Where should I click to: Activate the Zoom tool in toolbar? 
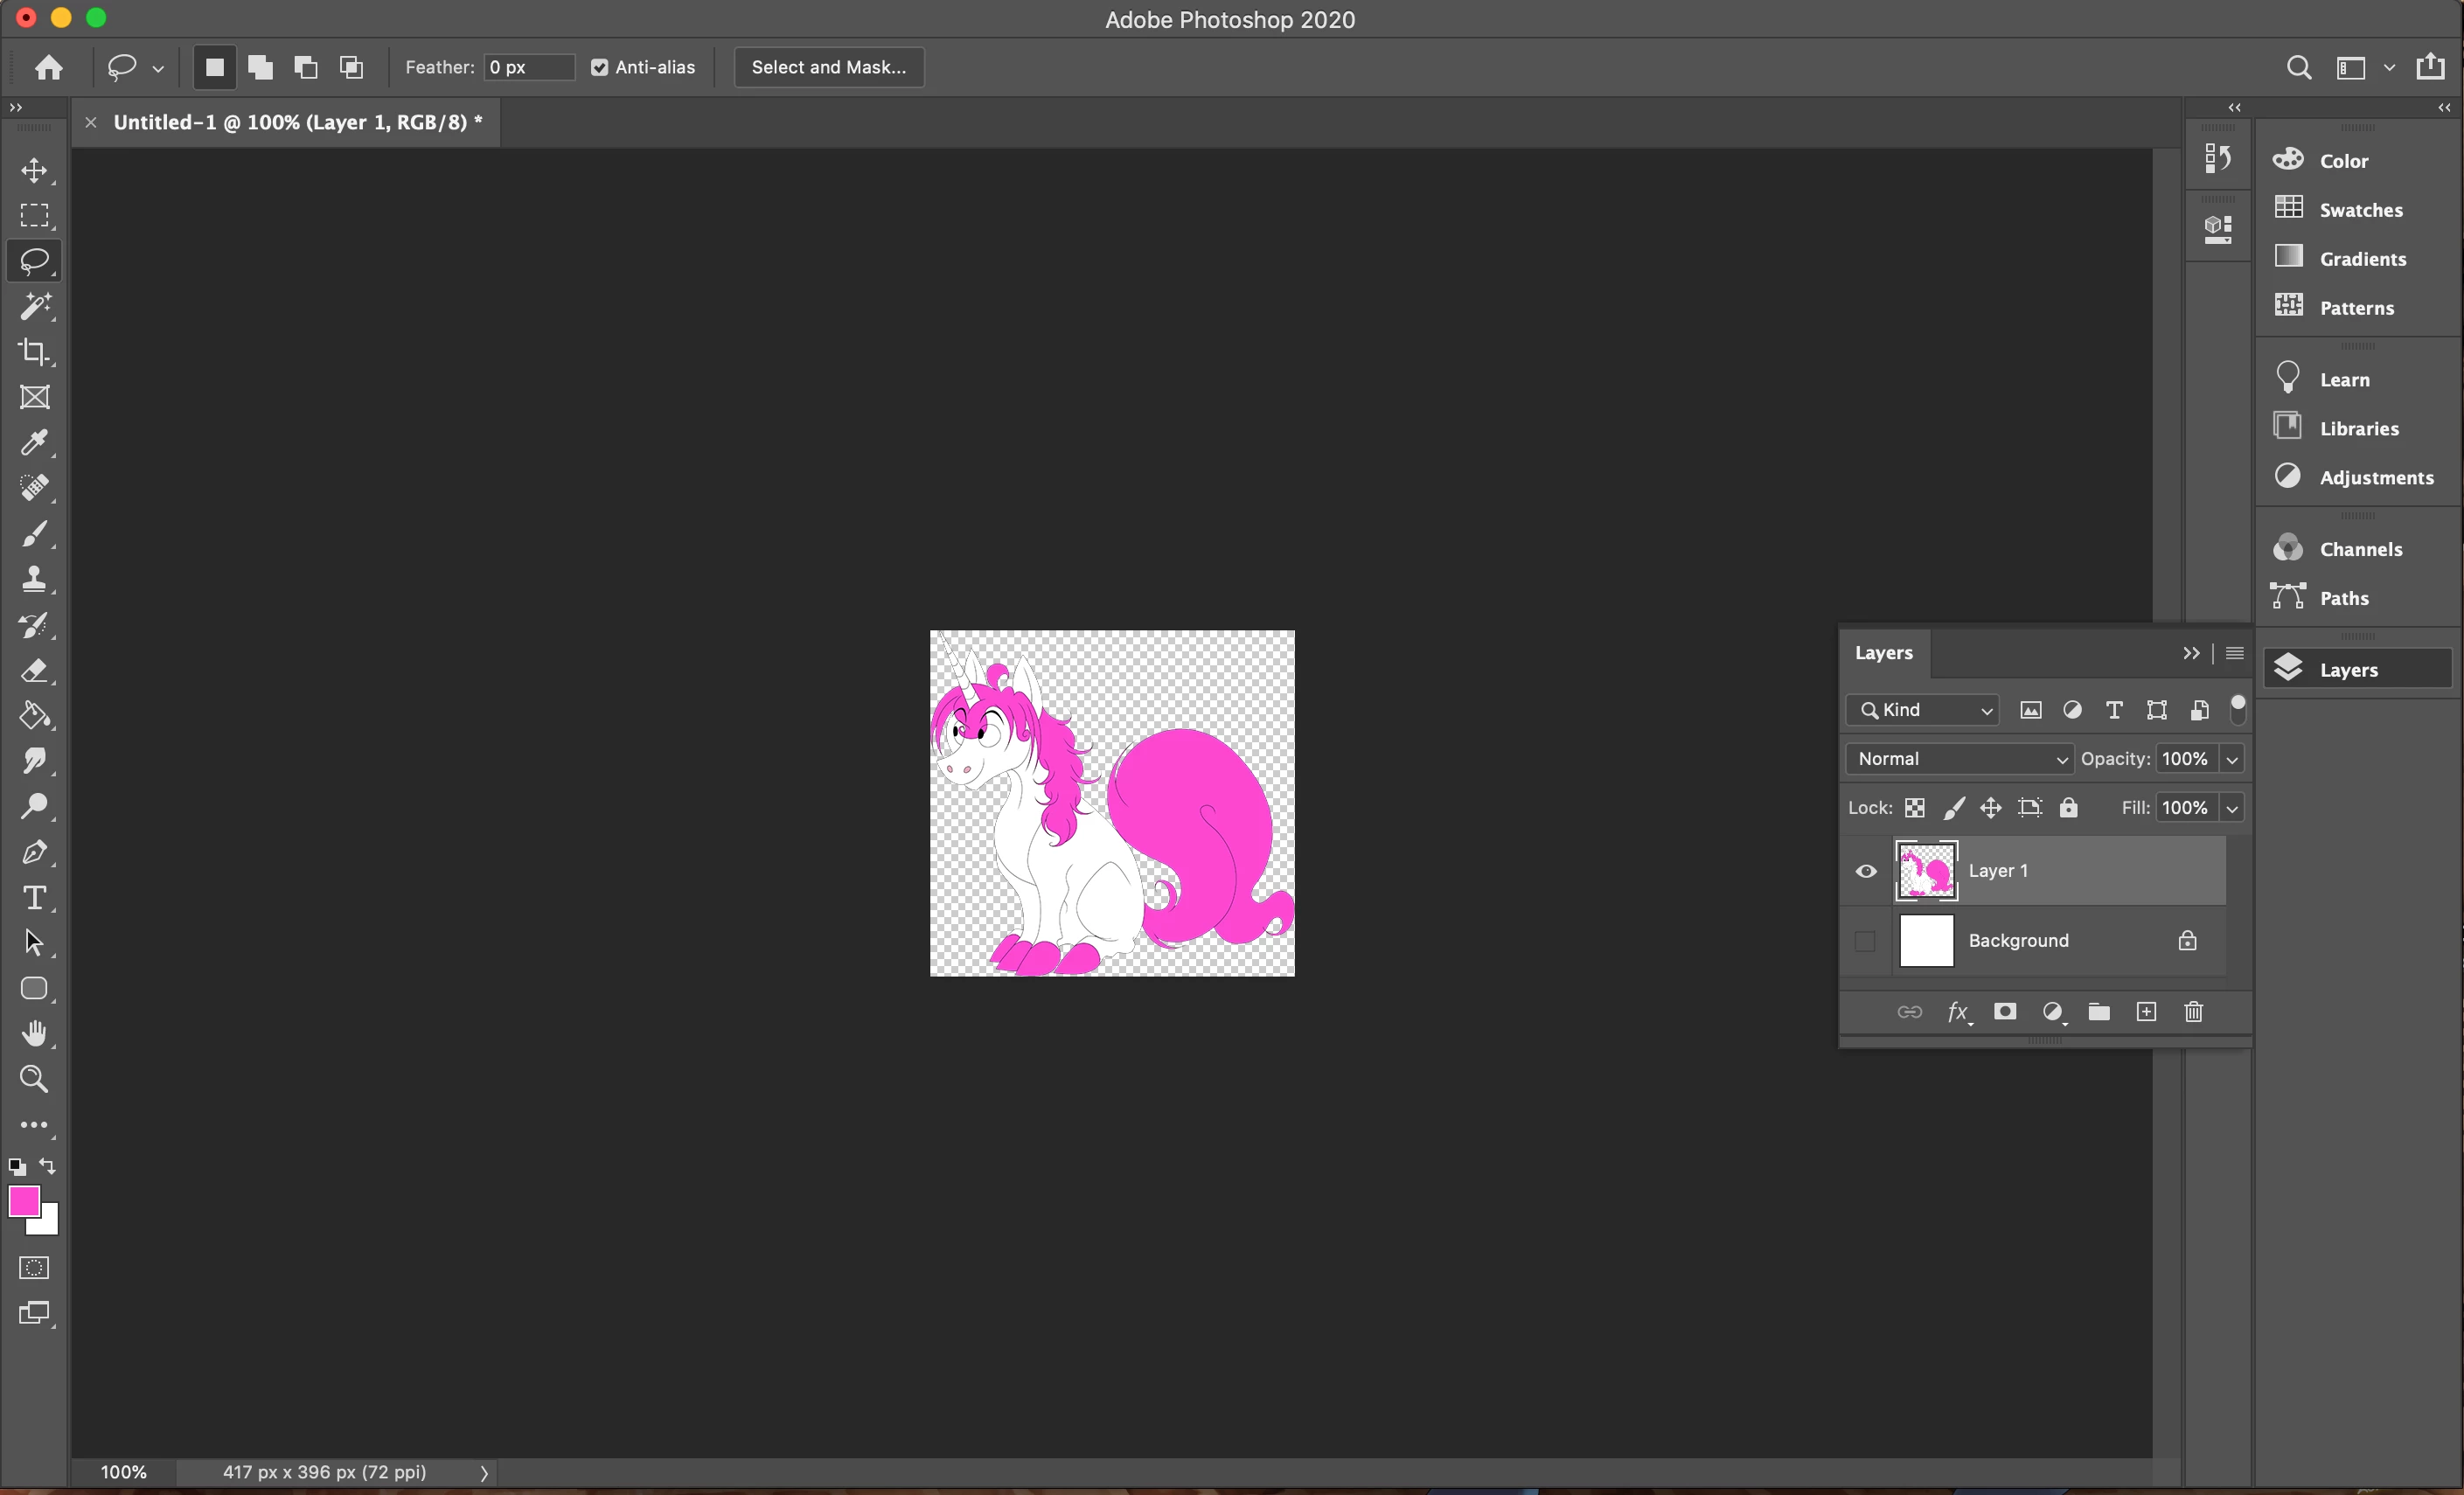pyautogui.click(x=34, y=1079)
